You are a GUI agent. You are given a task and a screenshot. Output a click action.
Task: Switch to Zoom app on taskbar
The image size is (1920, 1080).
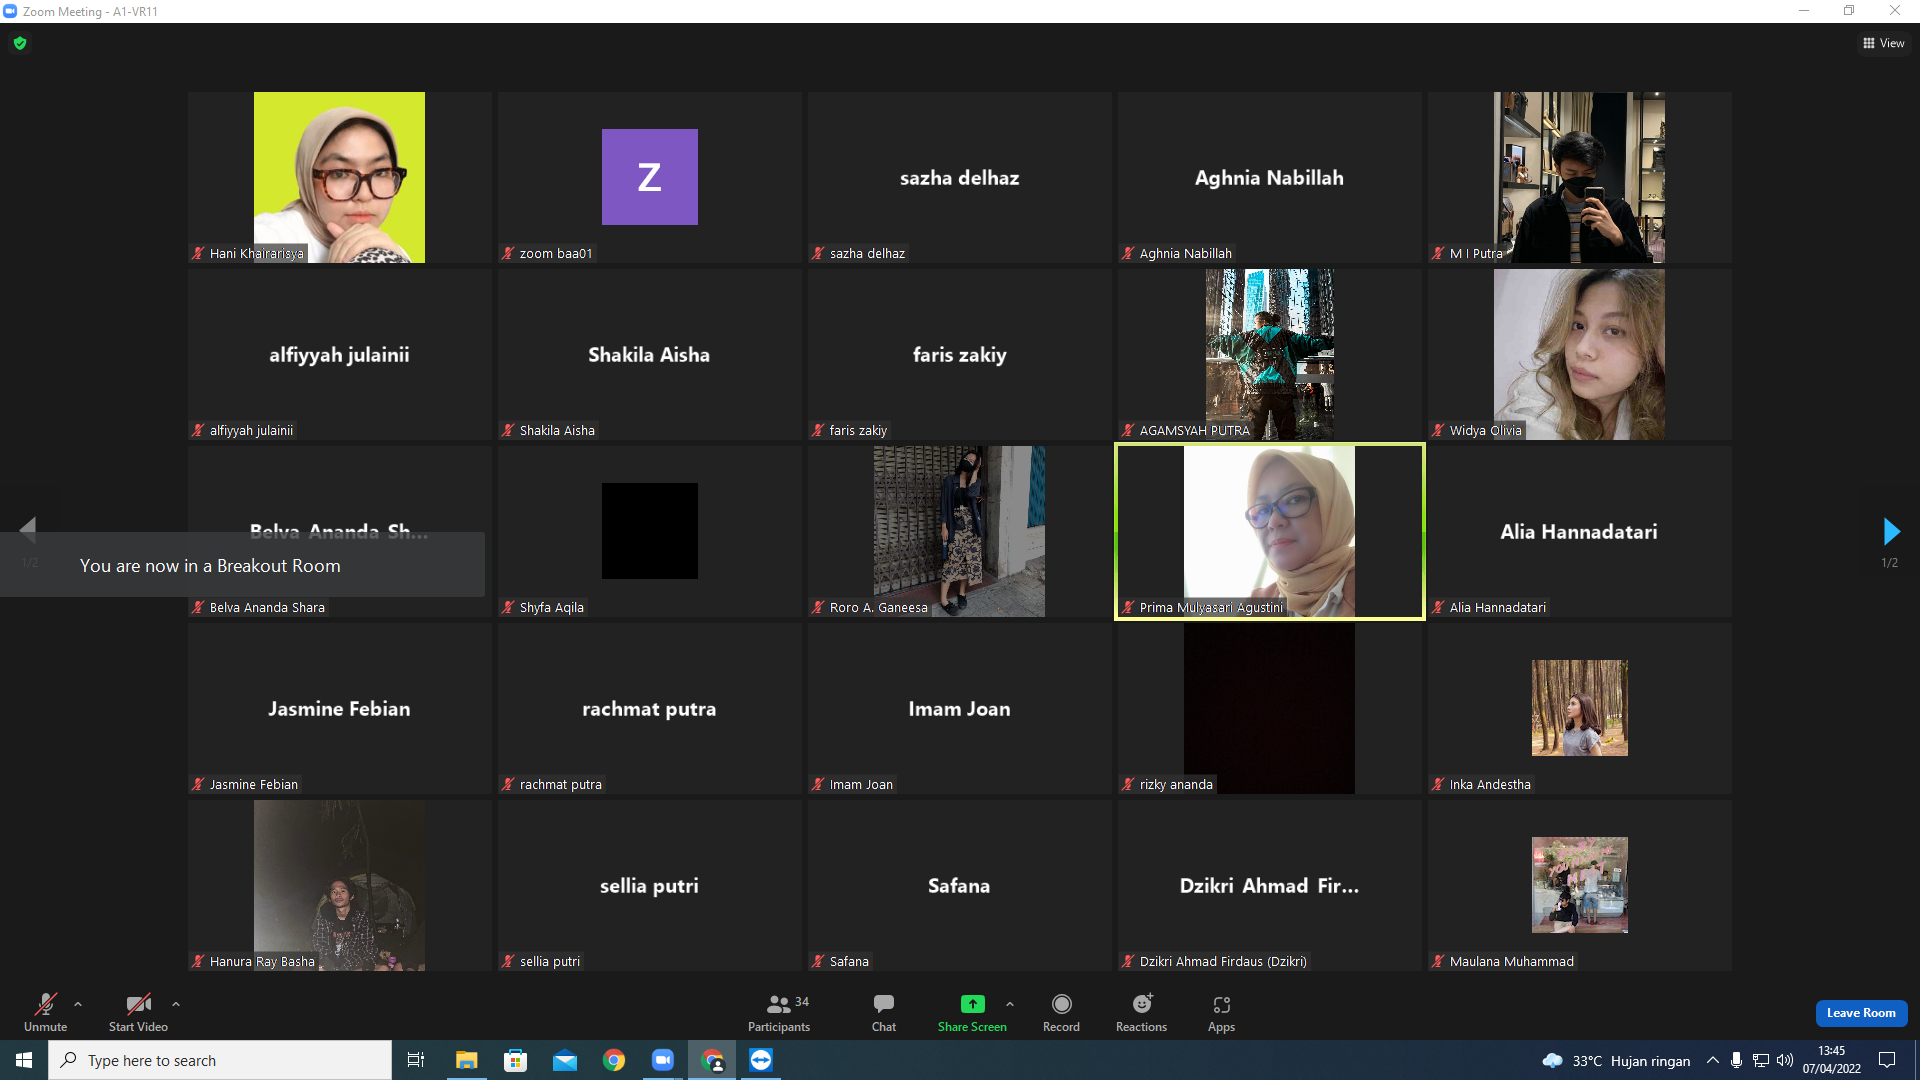662,1060
